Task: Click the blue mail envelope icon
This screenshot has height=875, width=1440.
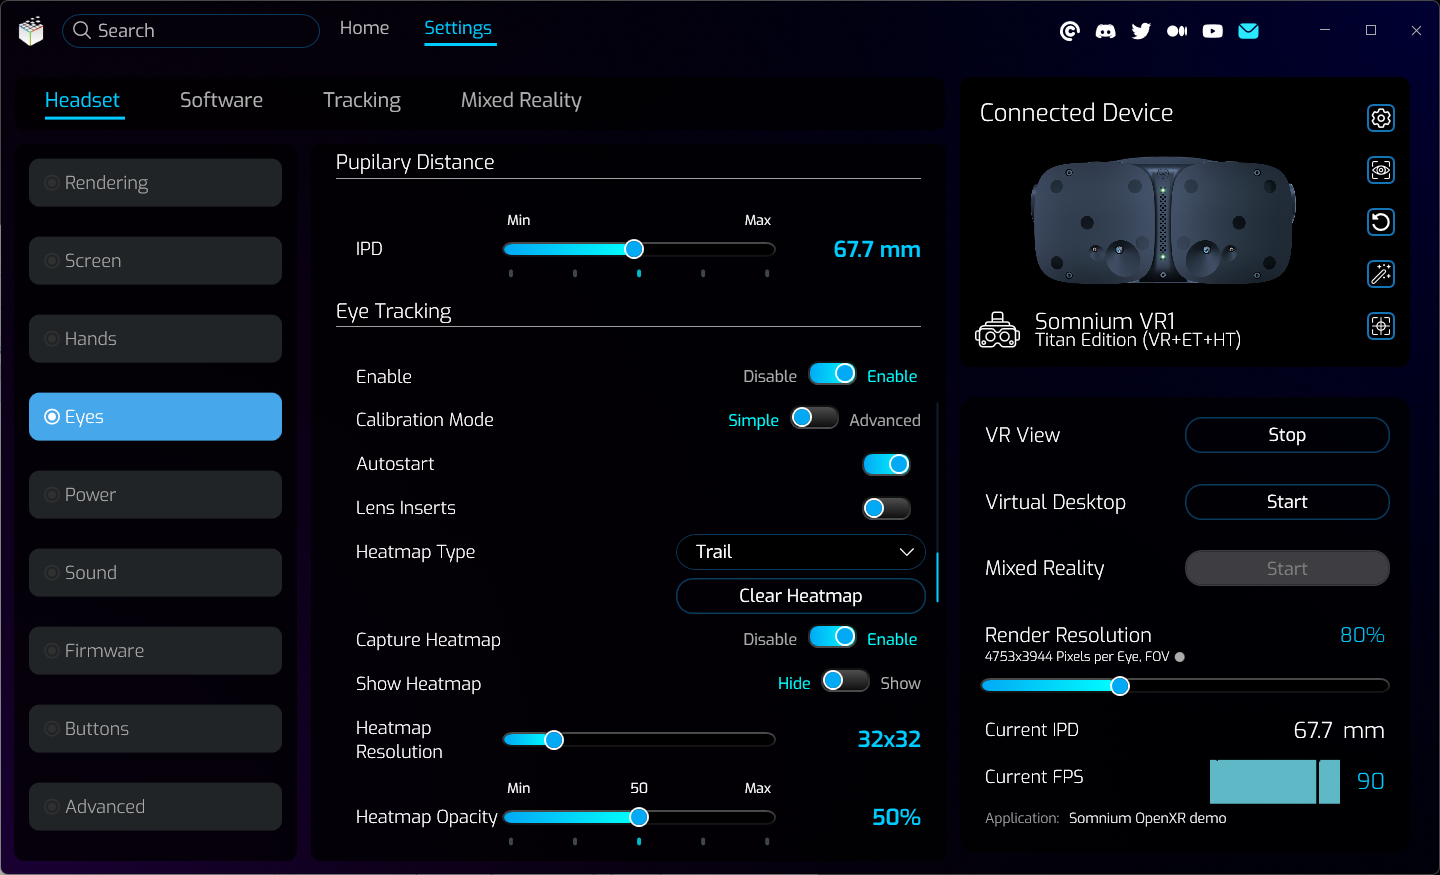Action: (x=1248, y=31)
